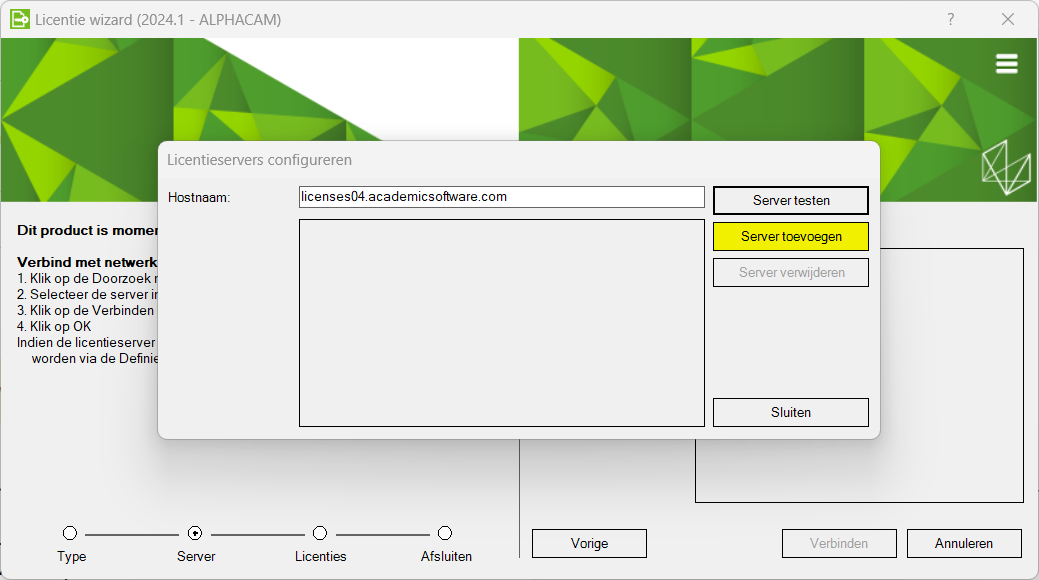1039x580 pixels.
Task: Add server with Server toevoegen
Action: click(x=791, y=237)
